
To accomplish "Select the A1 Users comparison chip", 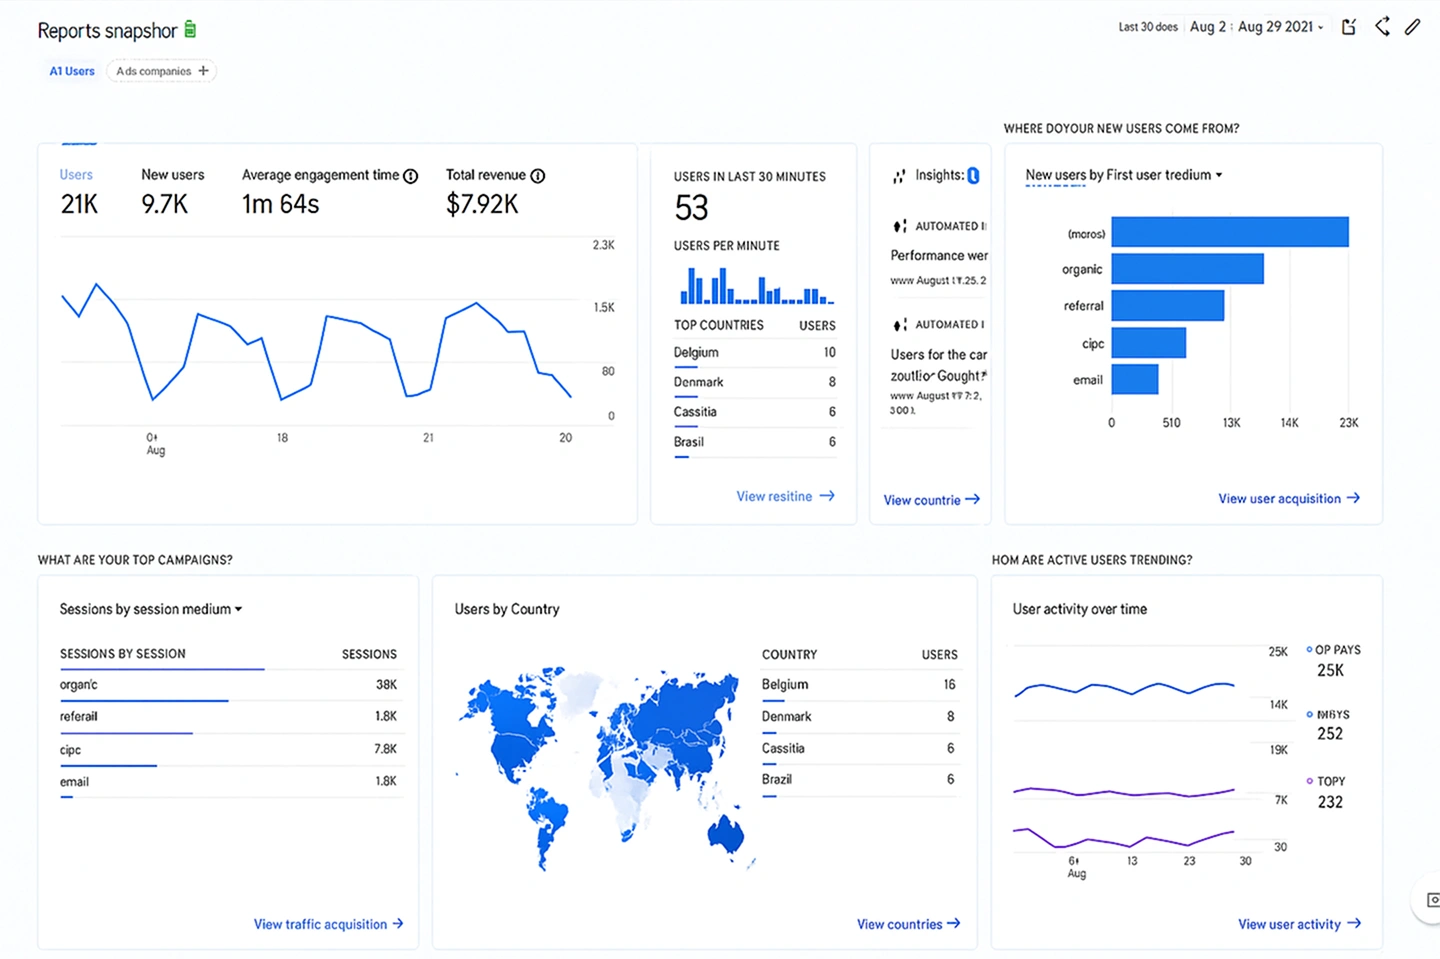I will [72, 71].
